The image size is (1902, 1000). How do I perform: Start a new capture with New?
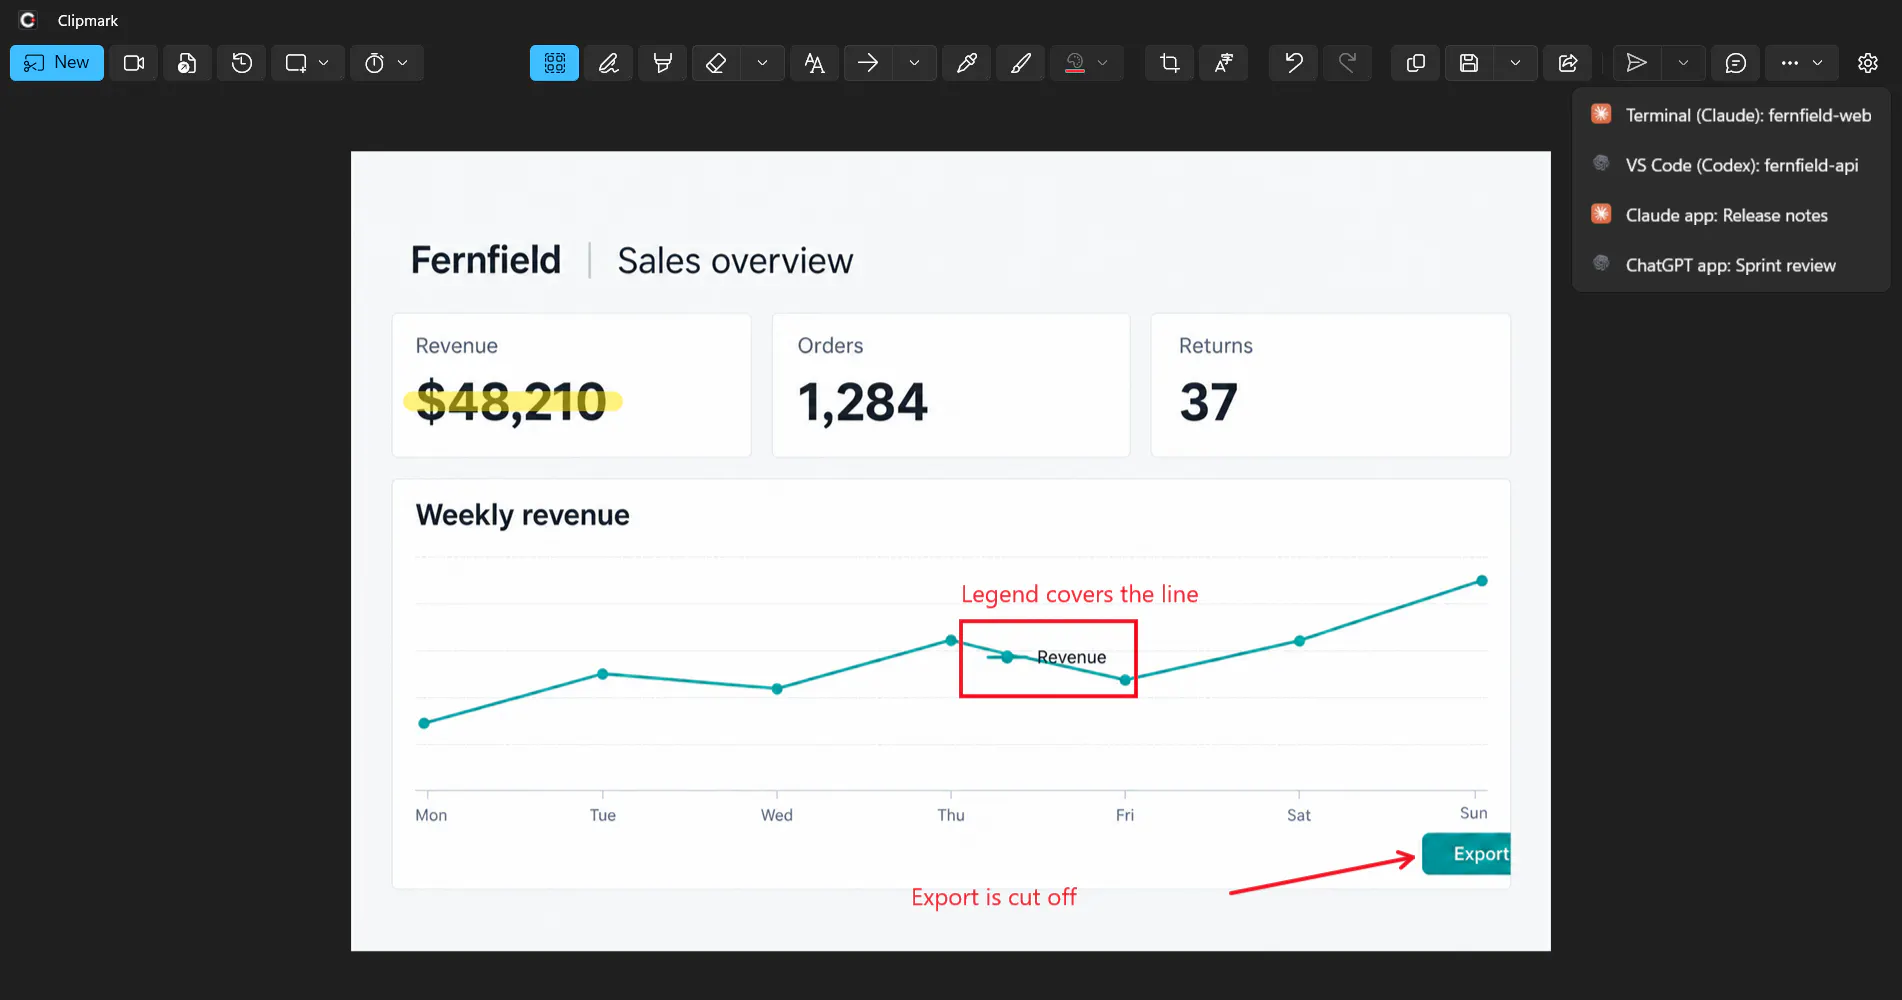click(57, 63)
